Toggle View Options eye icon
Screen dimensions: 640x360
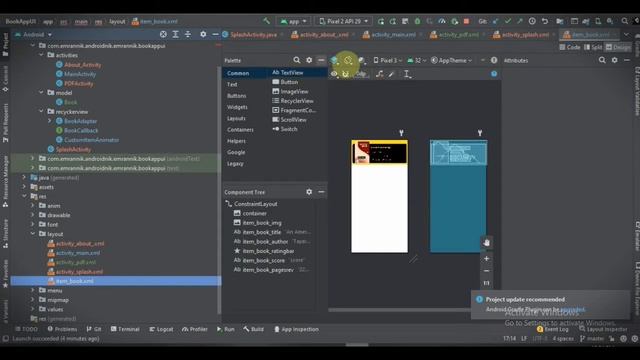[334, 74]
